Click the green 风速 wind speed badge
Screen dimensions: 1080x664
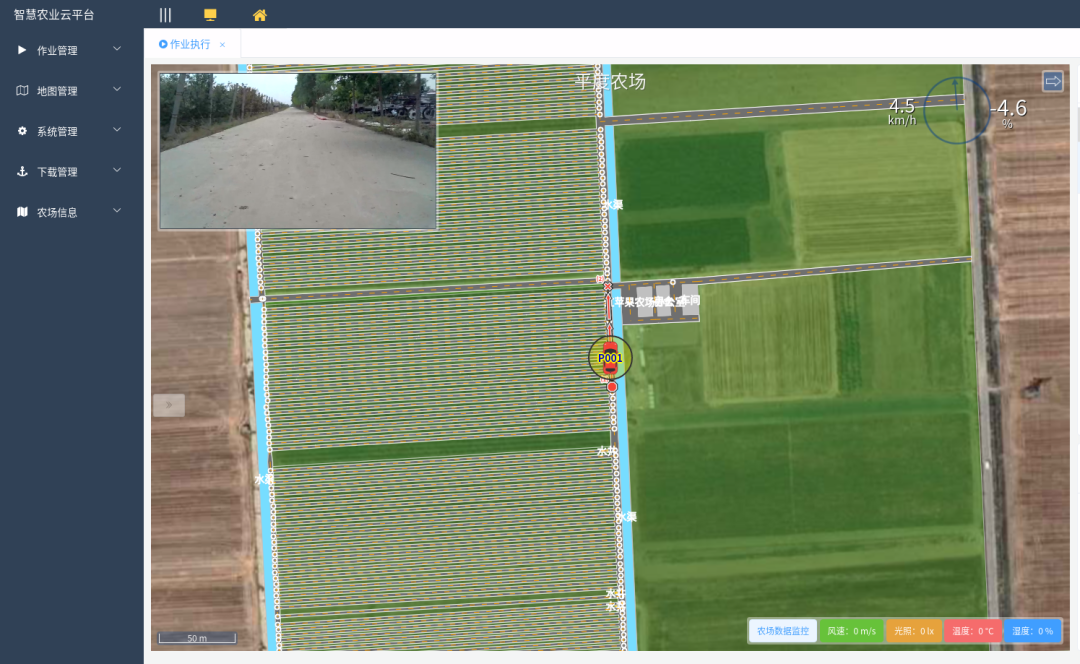[851, 631]
